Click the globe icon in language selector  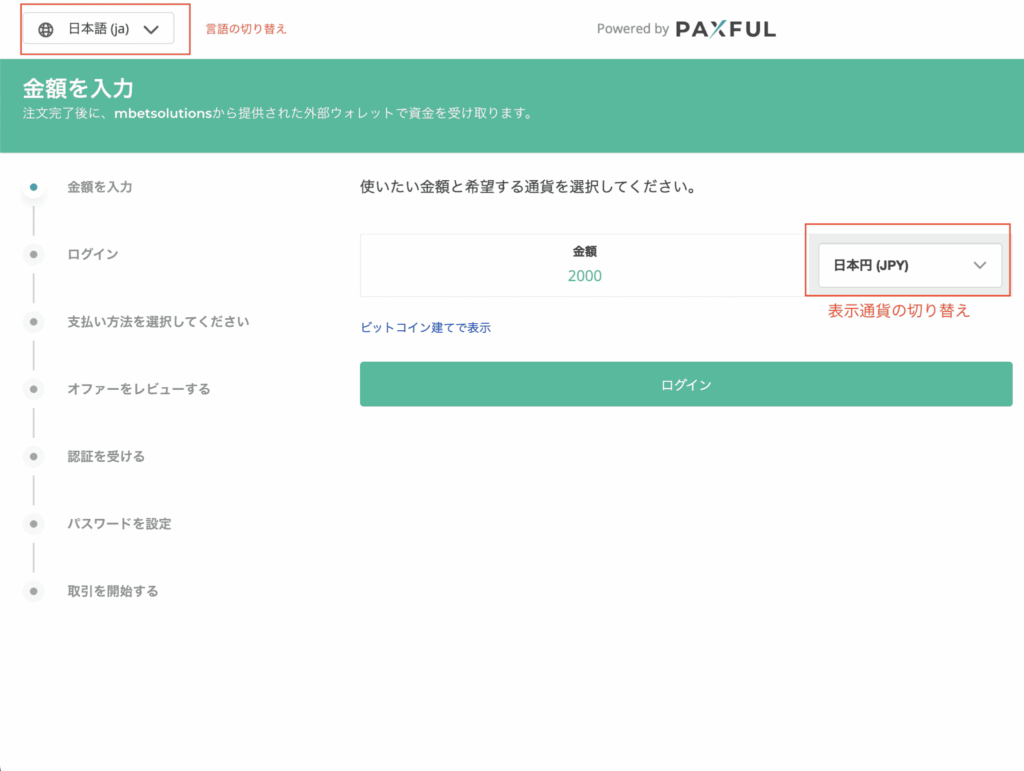[45, 29]
